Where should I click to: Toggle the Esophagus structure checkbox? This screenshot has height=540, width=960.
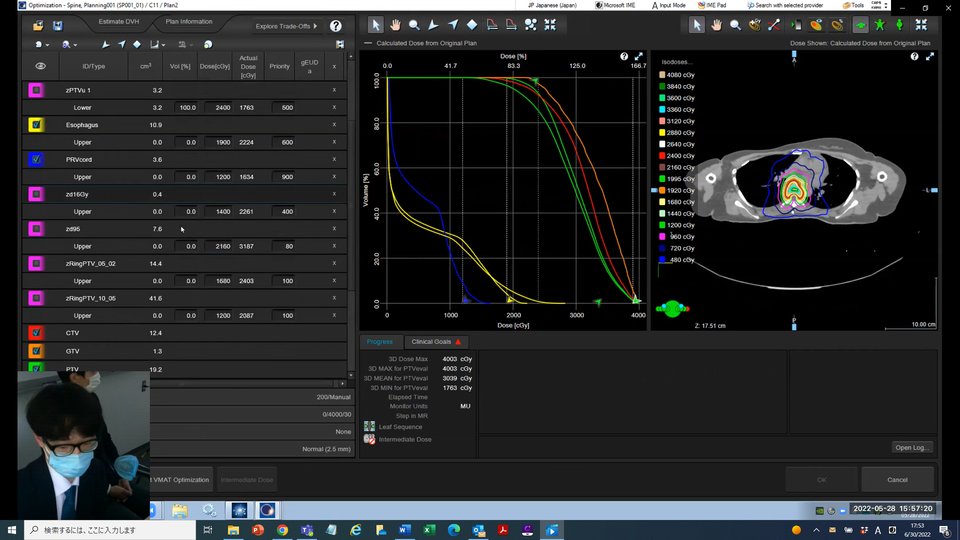click(36, 125)
